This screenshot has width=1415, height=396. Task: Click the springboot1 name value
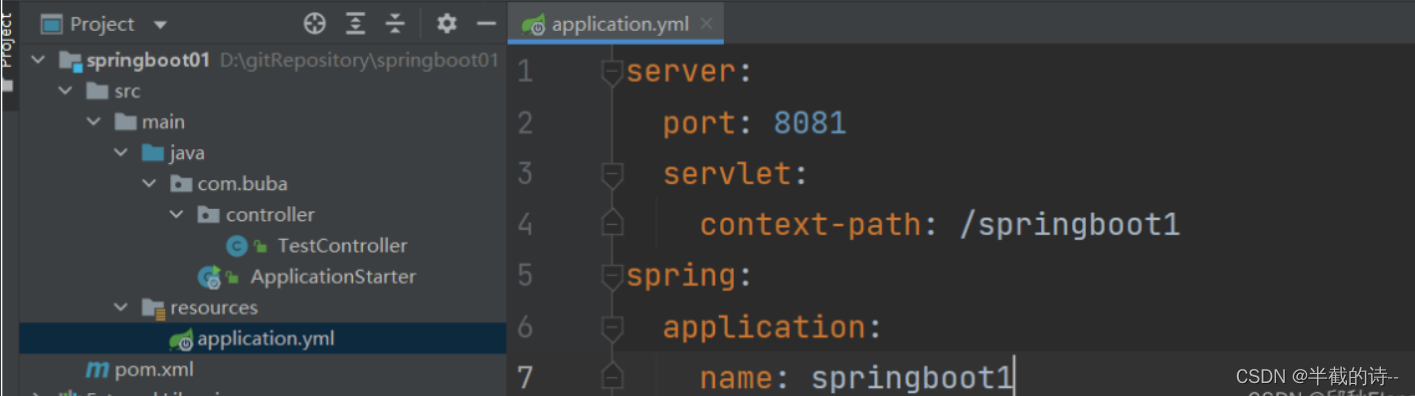[x=912, y=378]
